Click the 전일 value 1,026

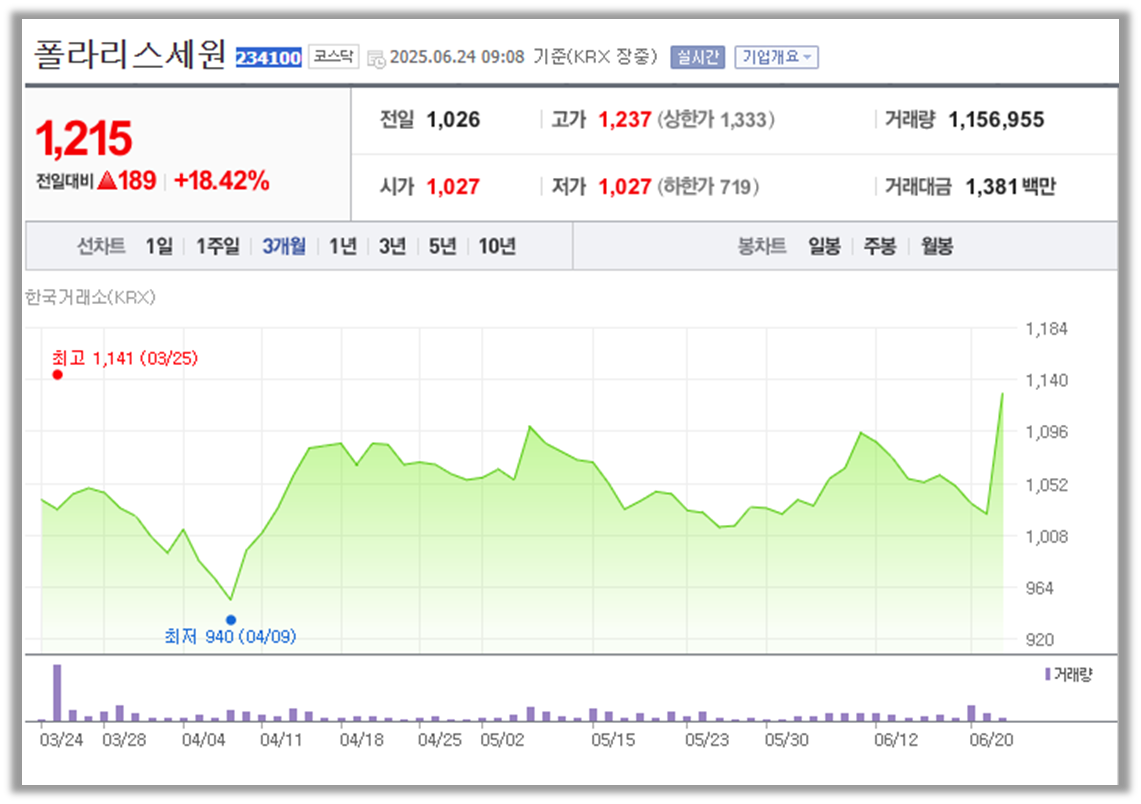(x=453, y=119)
